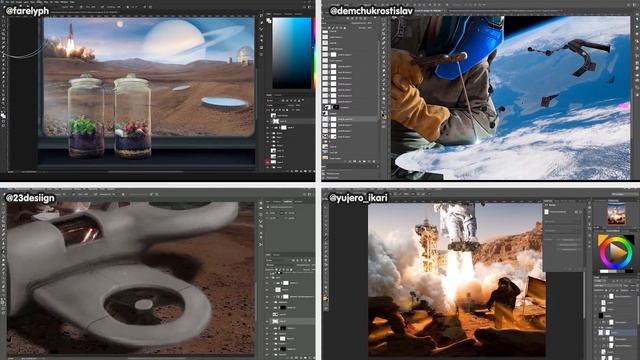Click the topmost icon in 23desiign's collapsed panel strip

tap(261, 203)
